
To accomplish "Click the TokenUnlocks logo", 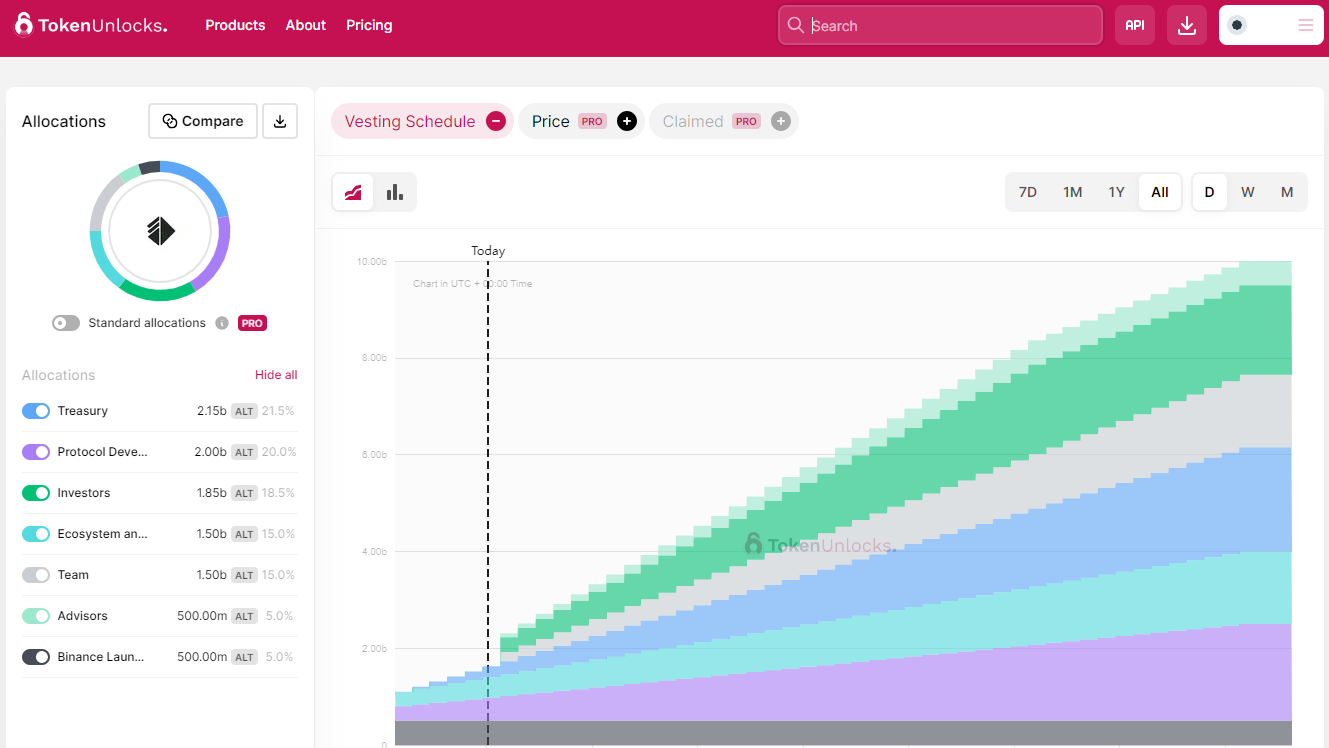I will click(91, 25).
